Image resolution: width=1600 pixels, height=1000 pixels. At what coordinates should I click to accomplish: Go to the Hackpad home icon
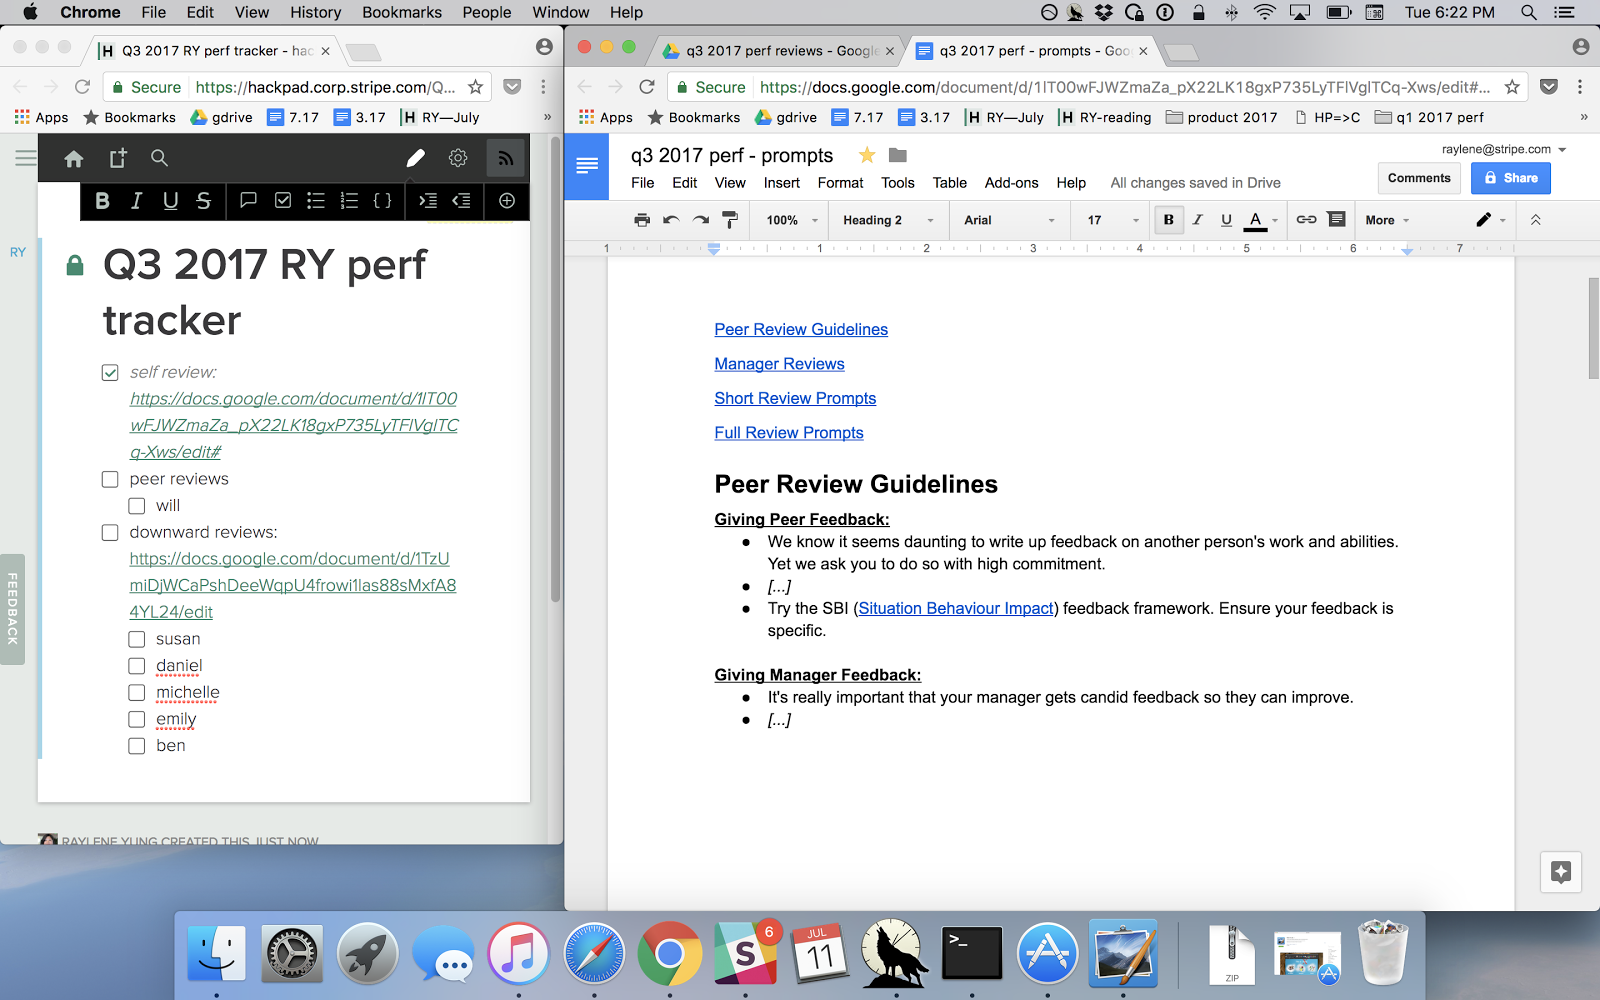click(x=74, y=158)
